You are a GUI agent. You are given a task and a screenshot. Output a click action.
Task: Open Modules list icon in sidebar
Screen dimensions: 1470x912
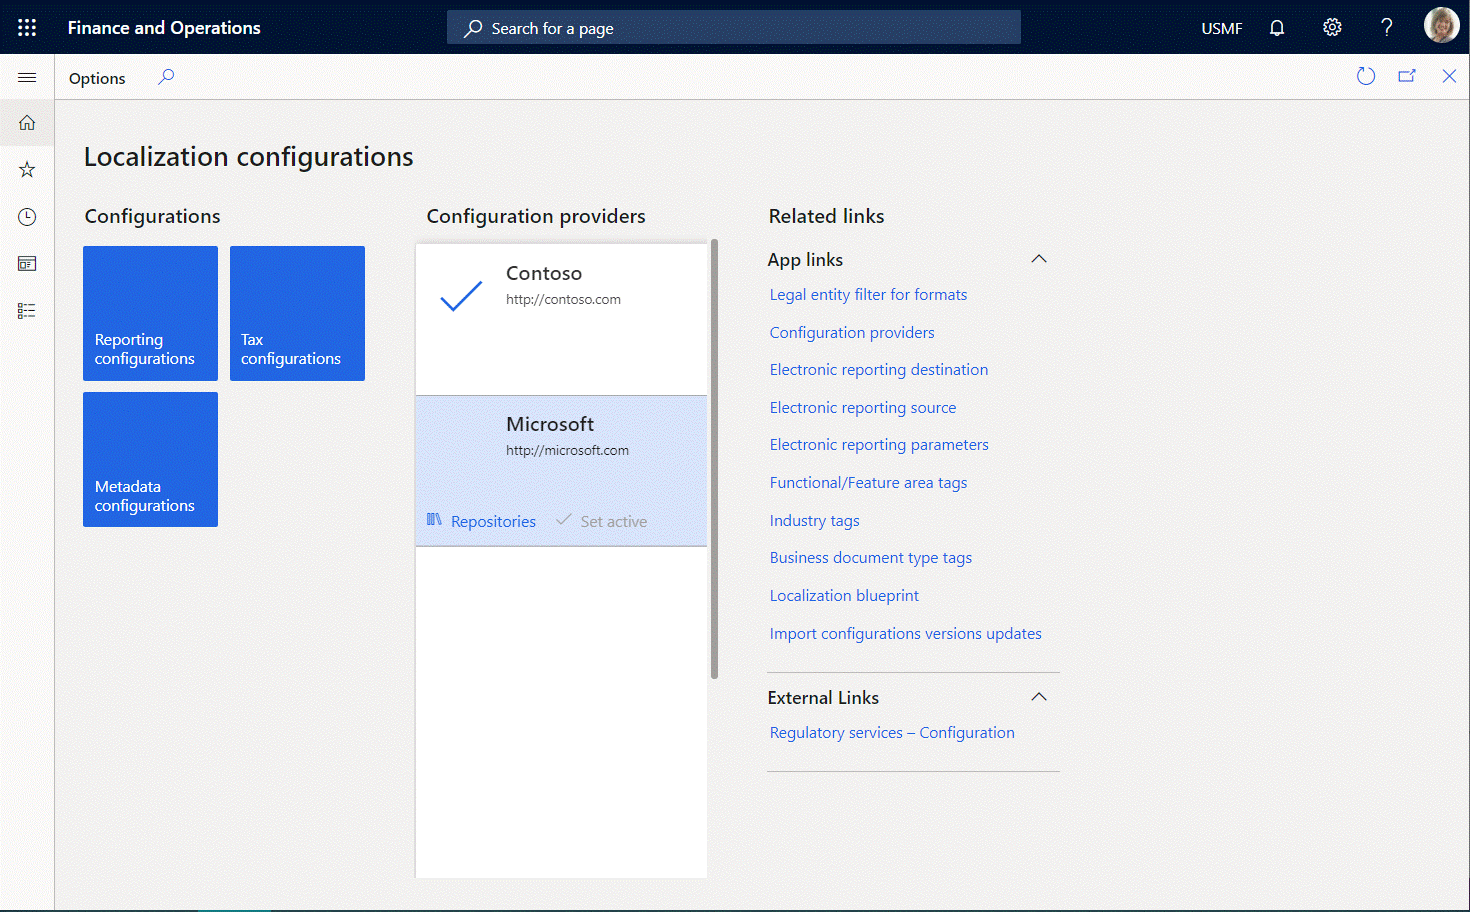(x=27, y=311)
